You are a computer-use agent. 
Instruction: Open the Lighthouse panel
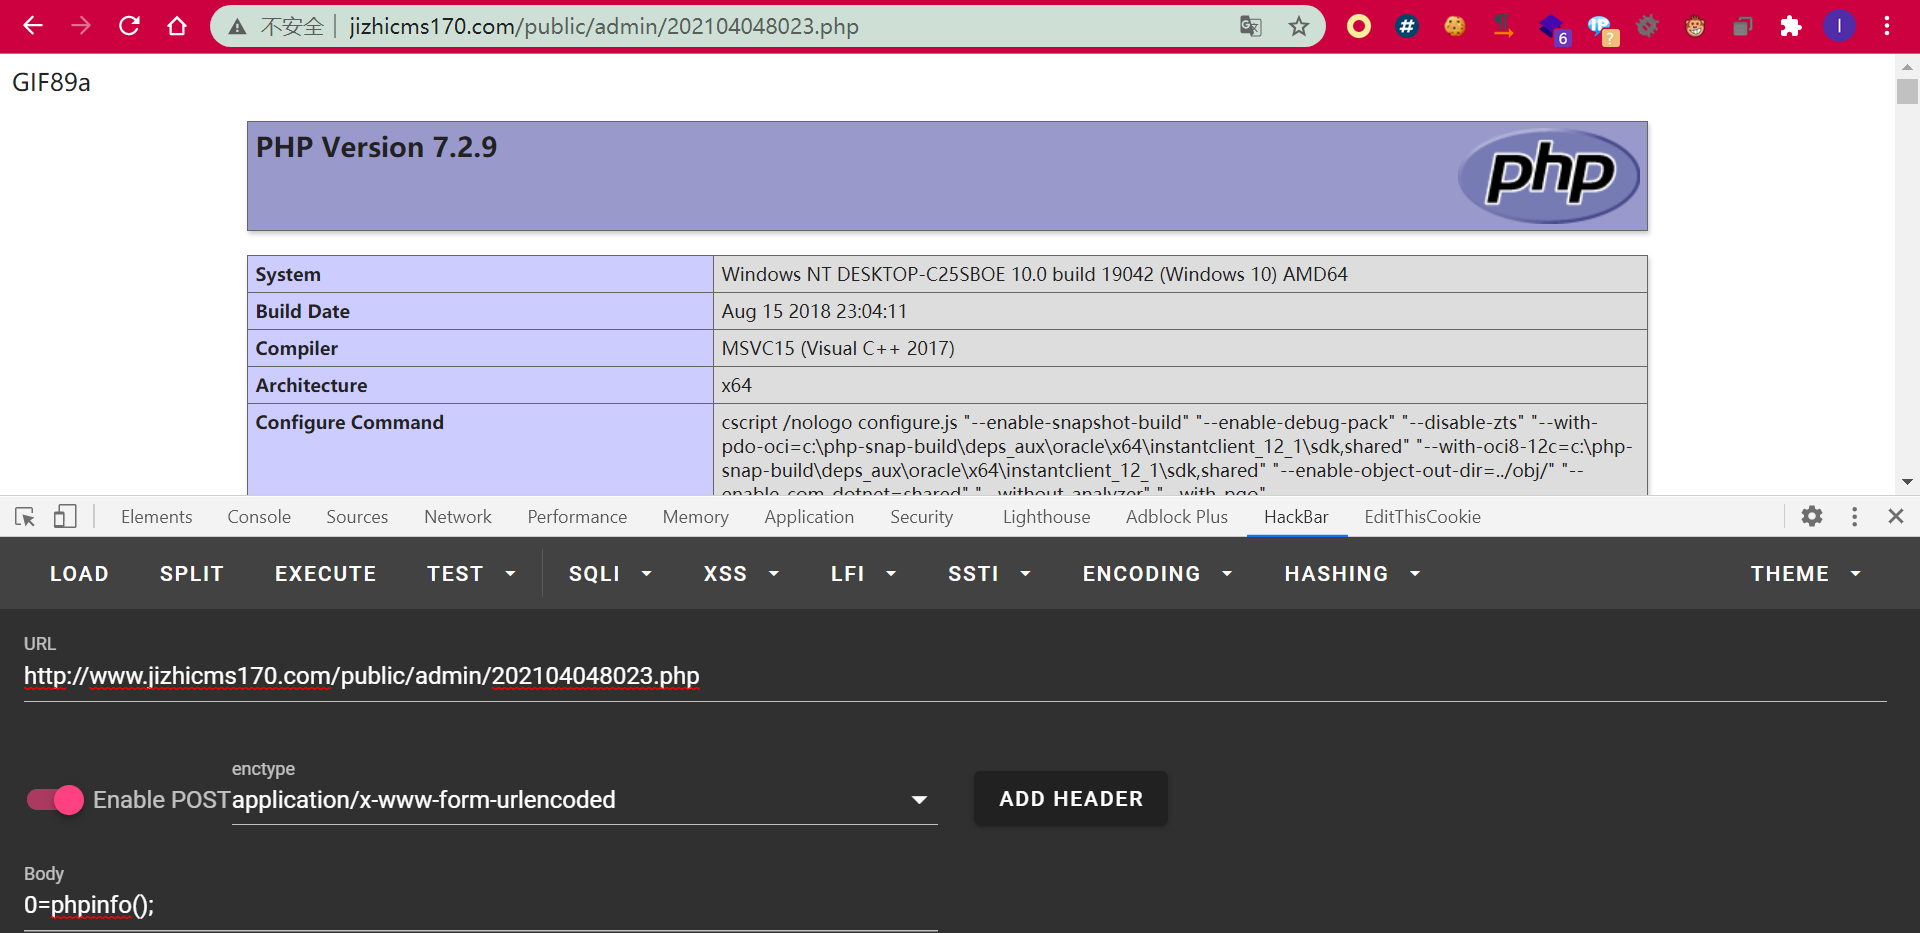pos(1045,516)
